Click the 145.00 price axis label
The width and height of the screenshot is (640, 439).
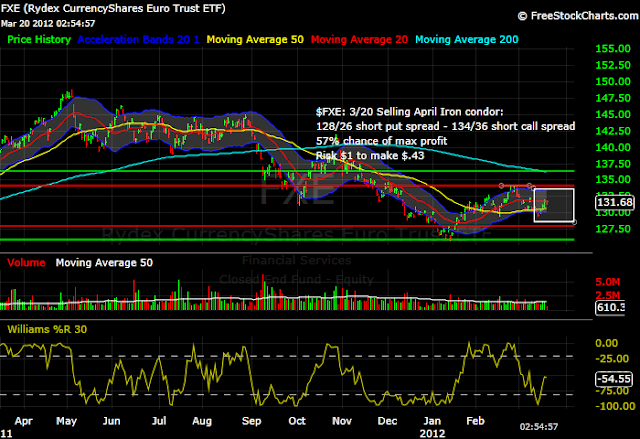613,115
